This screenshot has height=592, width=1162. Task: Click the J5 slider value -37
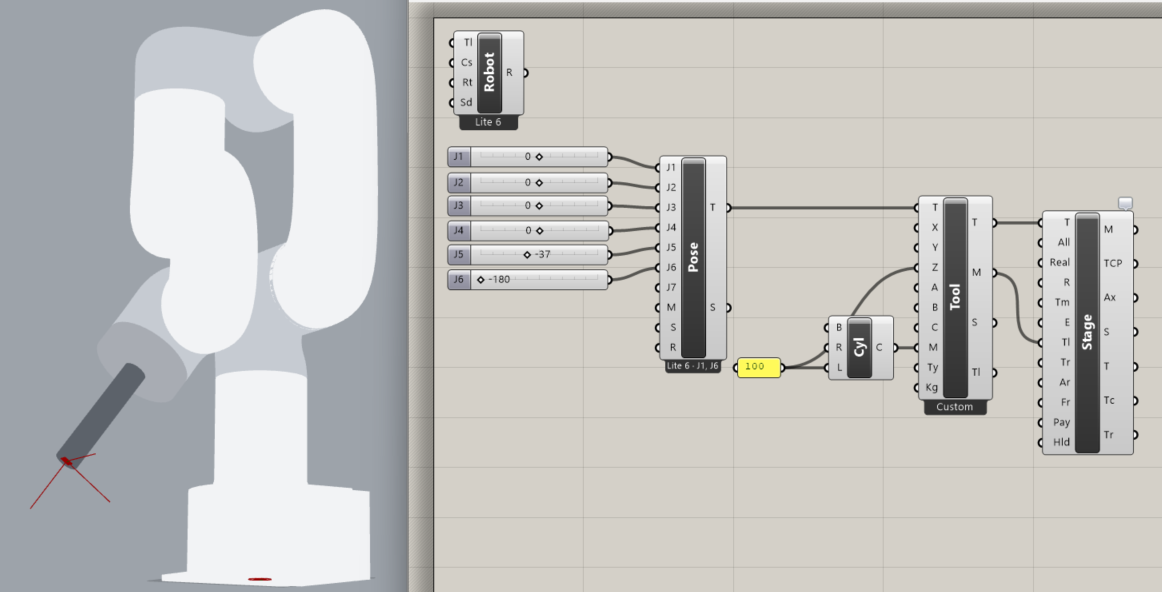tap(542, 254)
